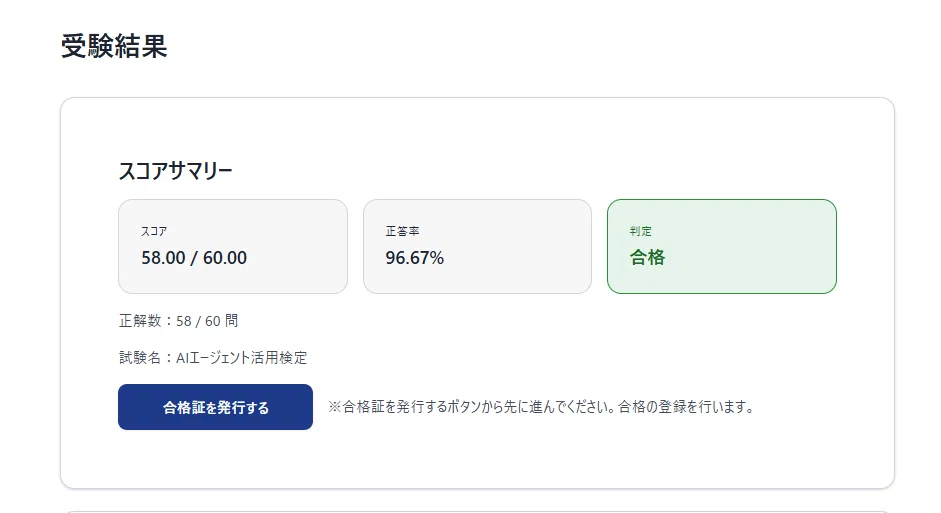This screenshot has width=941, height=513.
Task: Click the green 判定 合格 card
Action: point(721,247)
